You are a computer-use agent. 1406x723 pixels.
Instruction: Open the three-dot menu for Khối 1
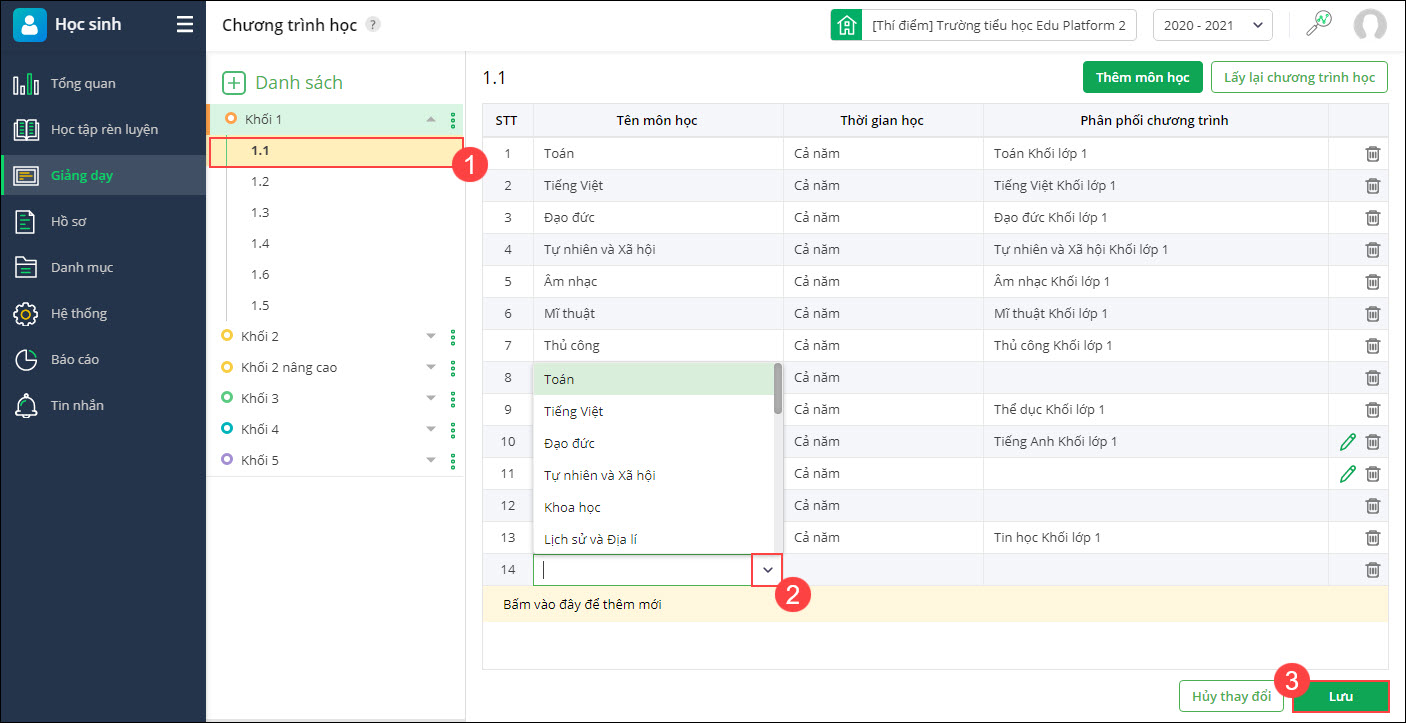(453, 120)
